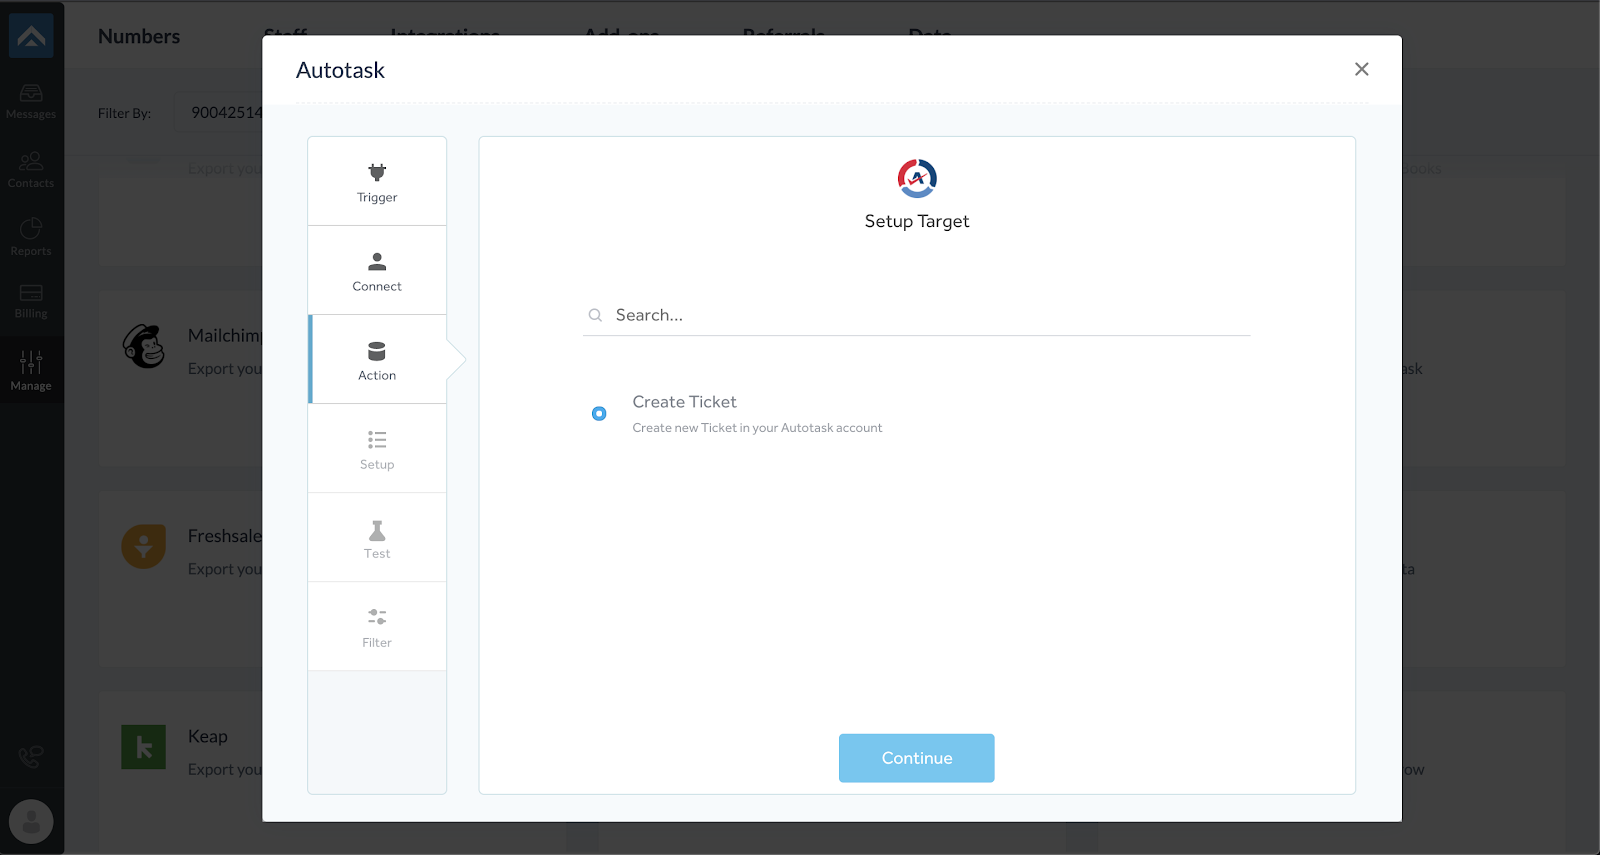The height and width of the screenshot is (855, 1600).
Task: Click the search magnifier icon
Action: (x=595, y=315)
